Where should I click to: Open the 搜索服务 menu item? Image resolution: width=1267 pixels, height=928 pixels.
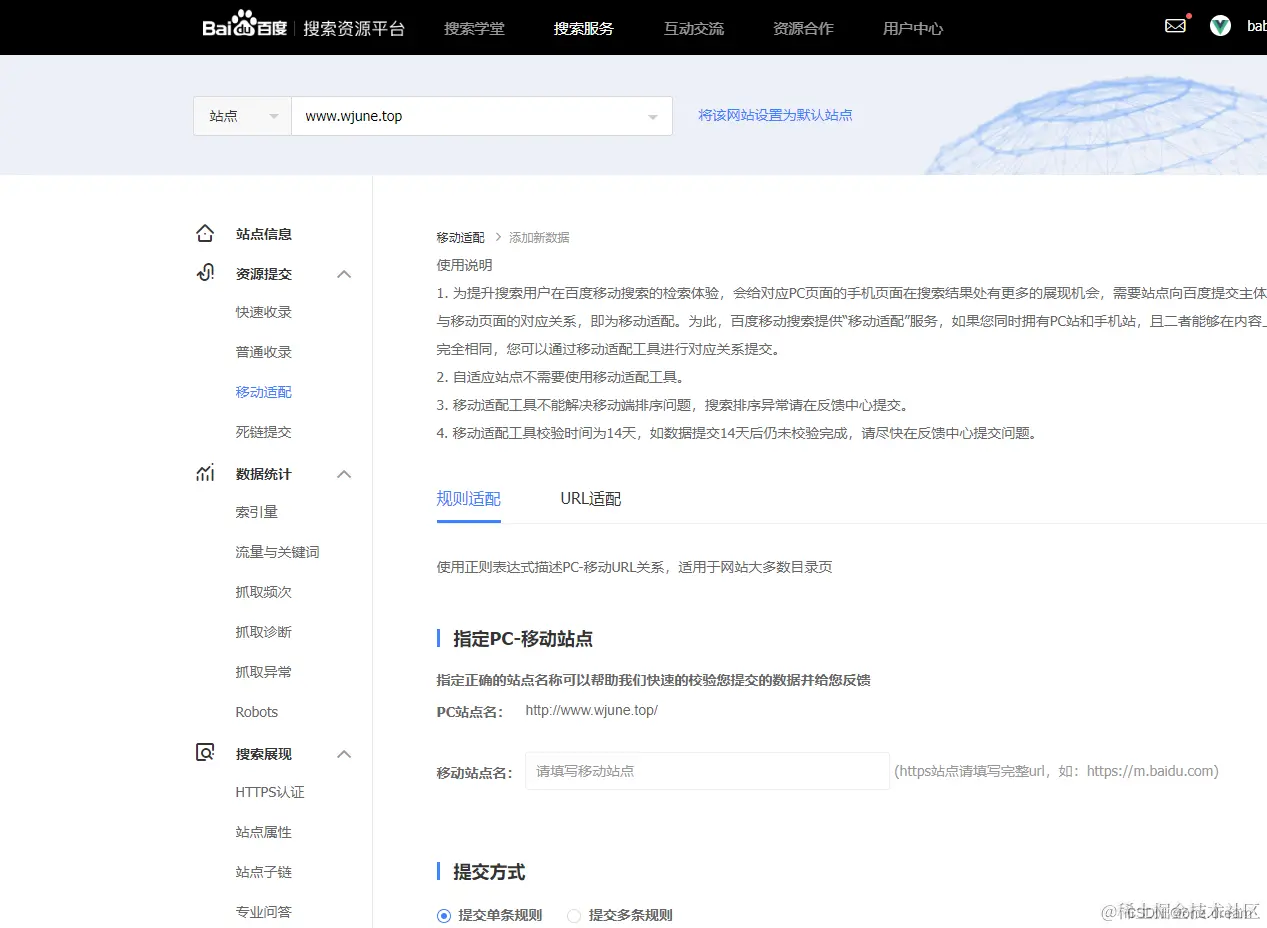tap(583, 28)
